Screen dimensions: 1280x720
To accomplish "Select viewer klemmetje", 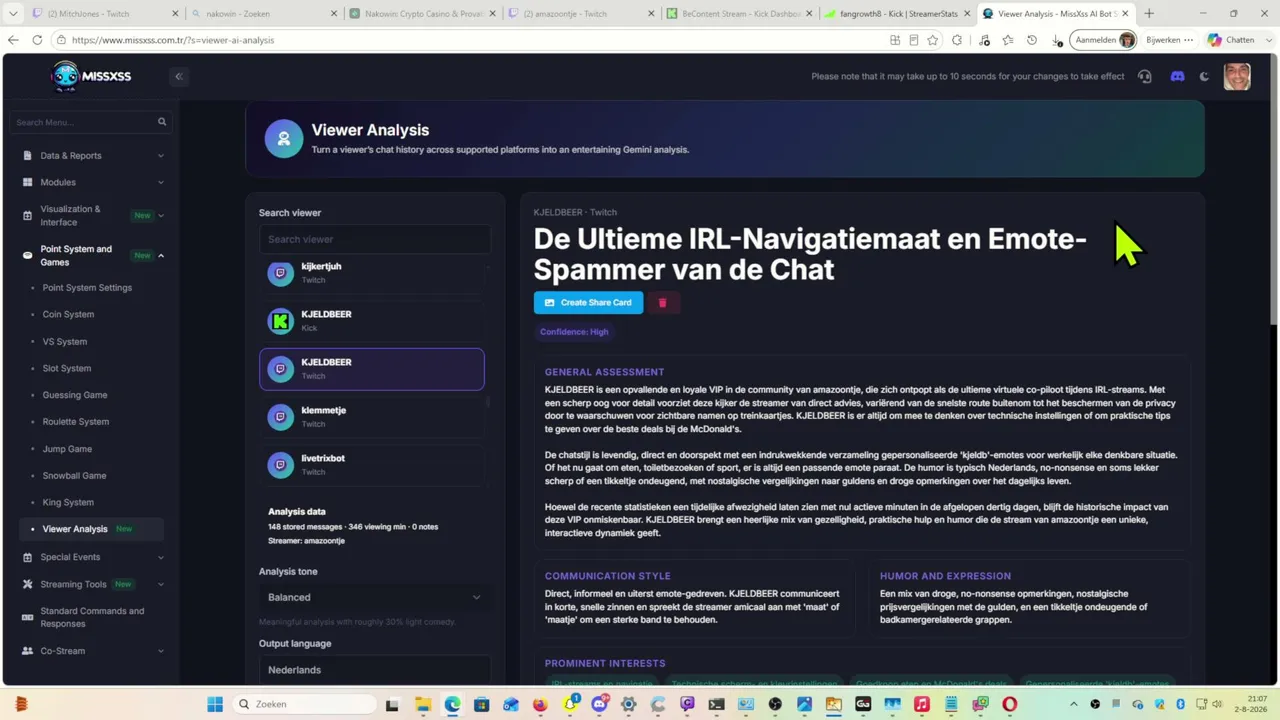I will [x=372, y=417].
